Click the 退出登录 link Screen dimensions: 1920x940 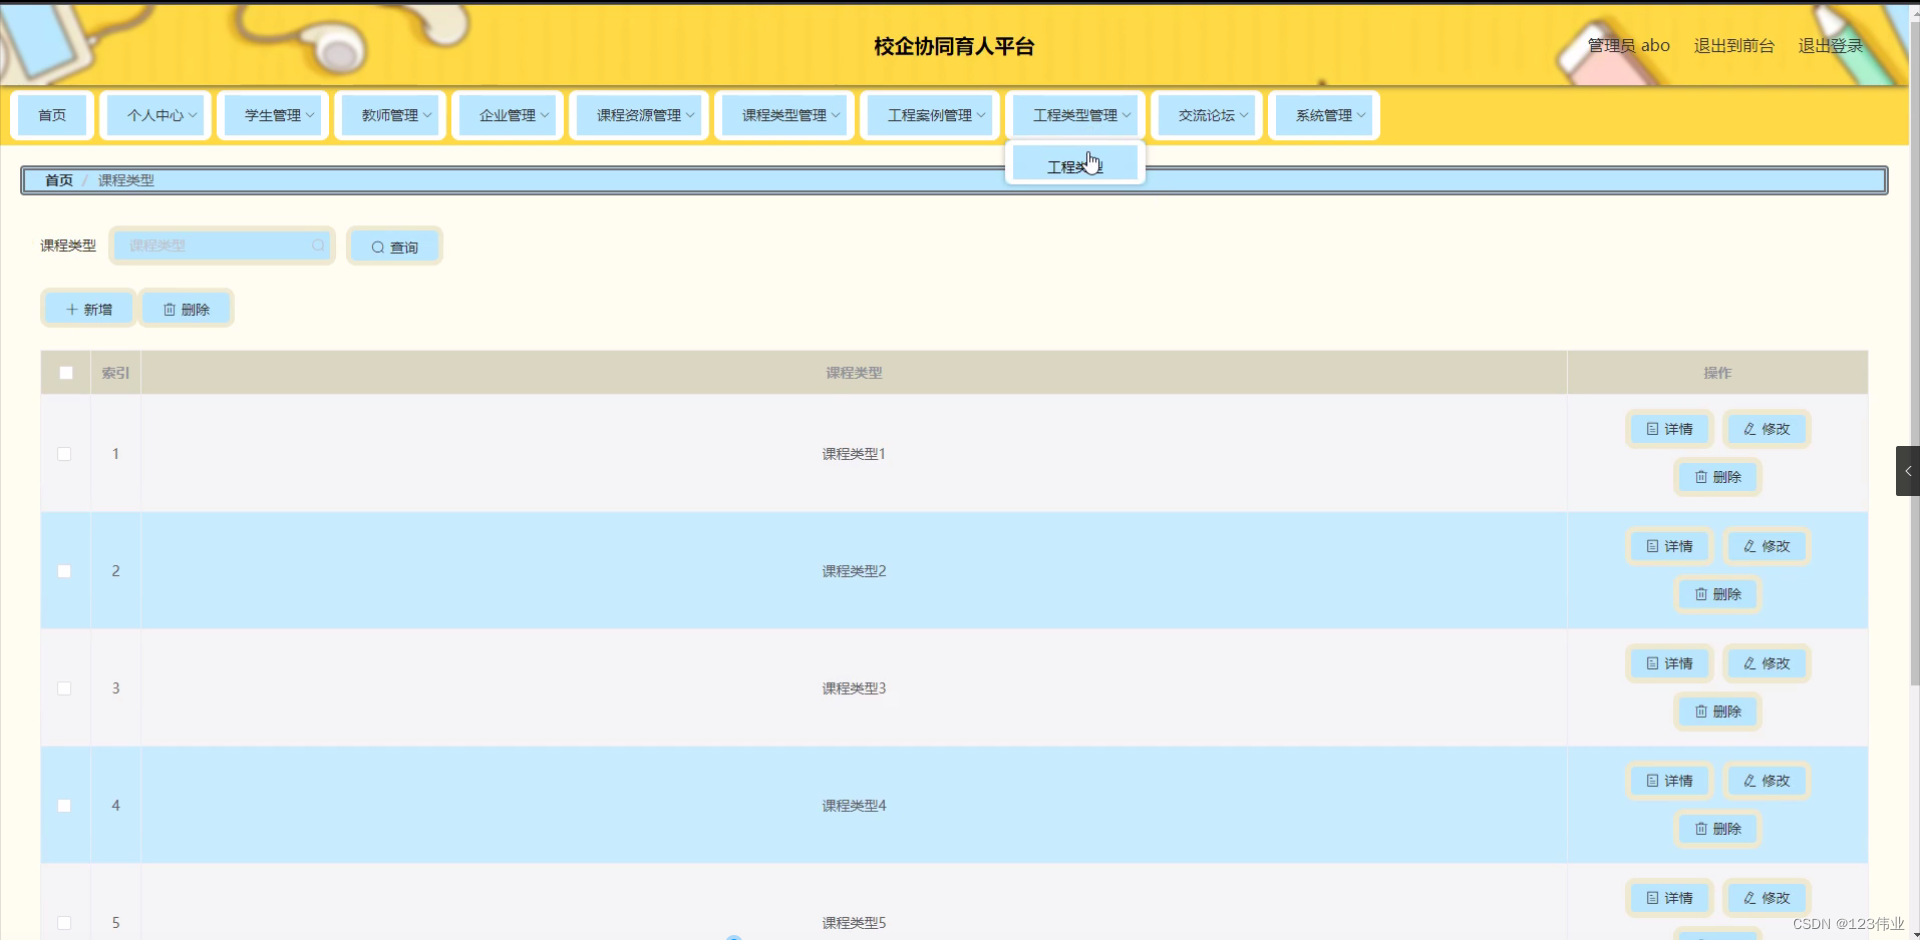(x=1831, y=45)
